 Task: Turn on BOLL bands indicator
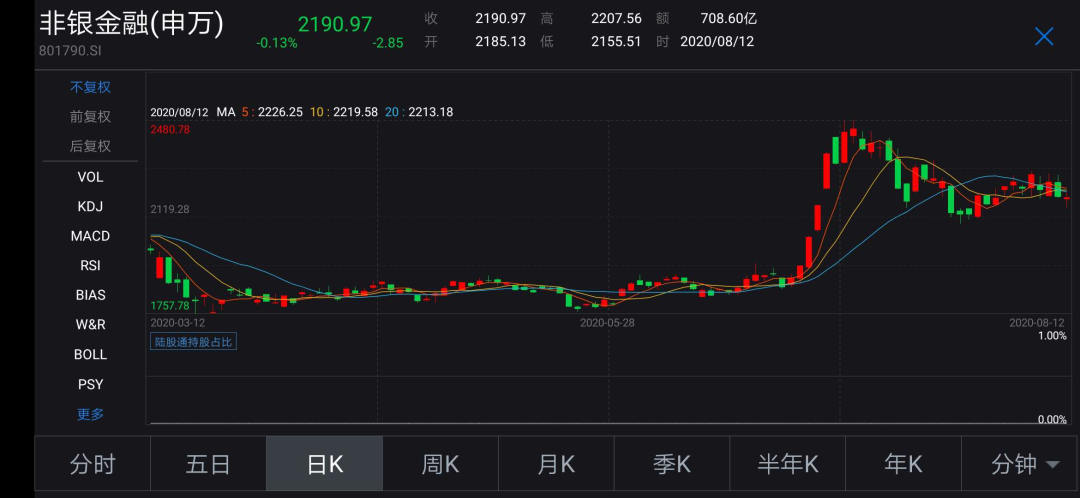pos(90,355)
